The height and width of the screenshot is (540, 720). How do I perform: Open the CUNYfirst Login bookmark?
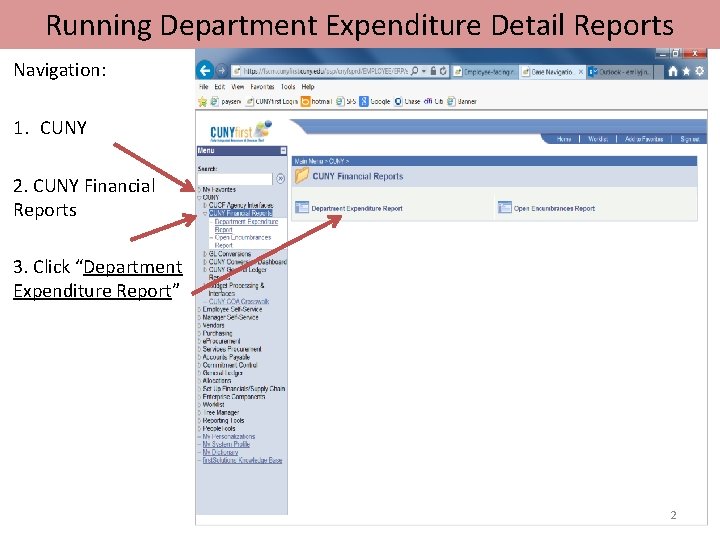pyautogui.click(x=272, y=101)
